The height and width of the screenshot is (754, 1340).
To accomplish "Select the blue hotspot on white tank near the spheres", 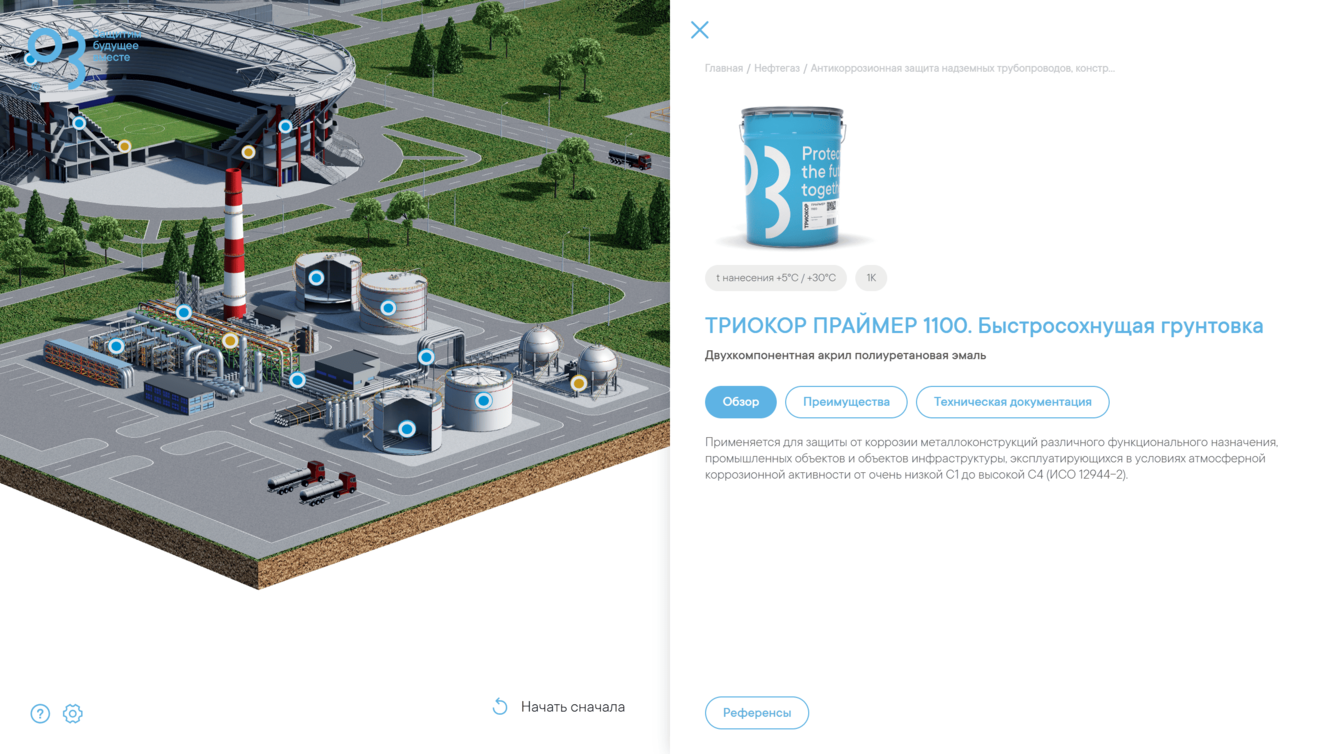I will tap(483, 401).
